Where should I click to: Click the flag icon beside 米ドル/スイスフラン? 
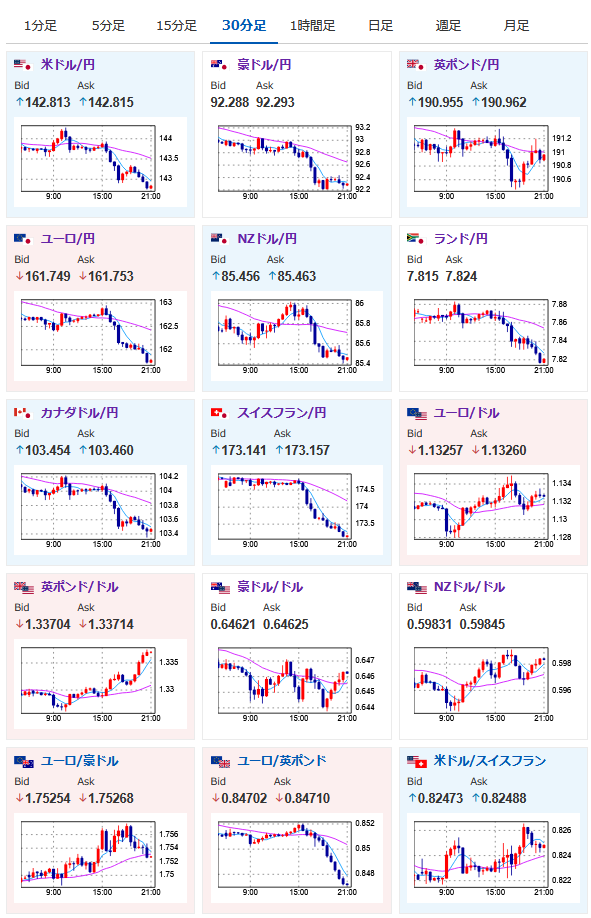click(x=417, y=761)
